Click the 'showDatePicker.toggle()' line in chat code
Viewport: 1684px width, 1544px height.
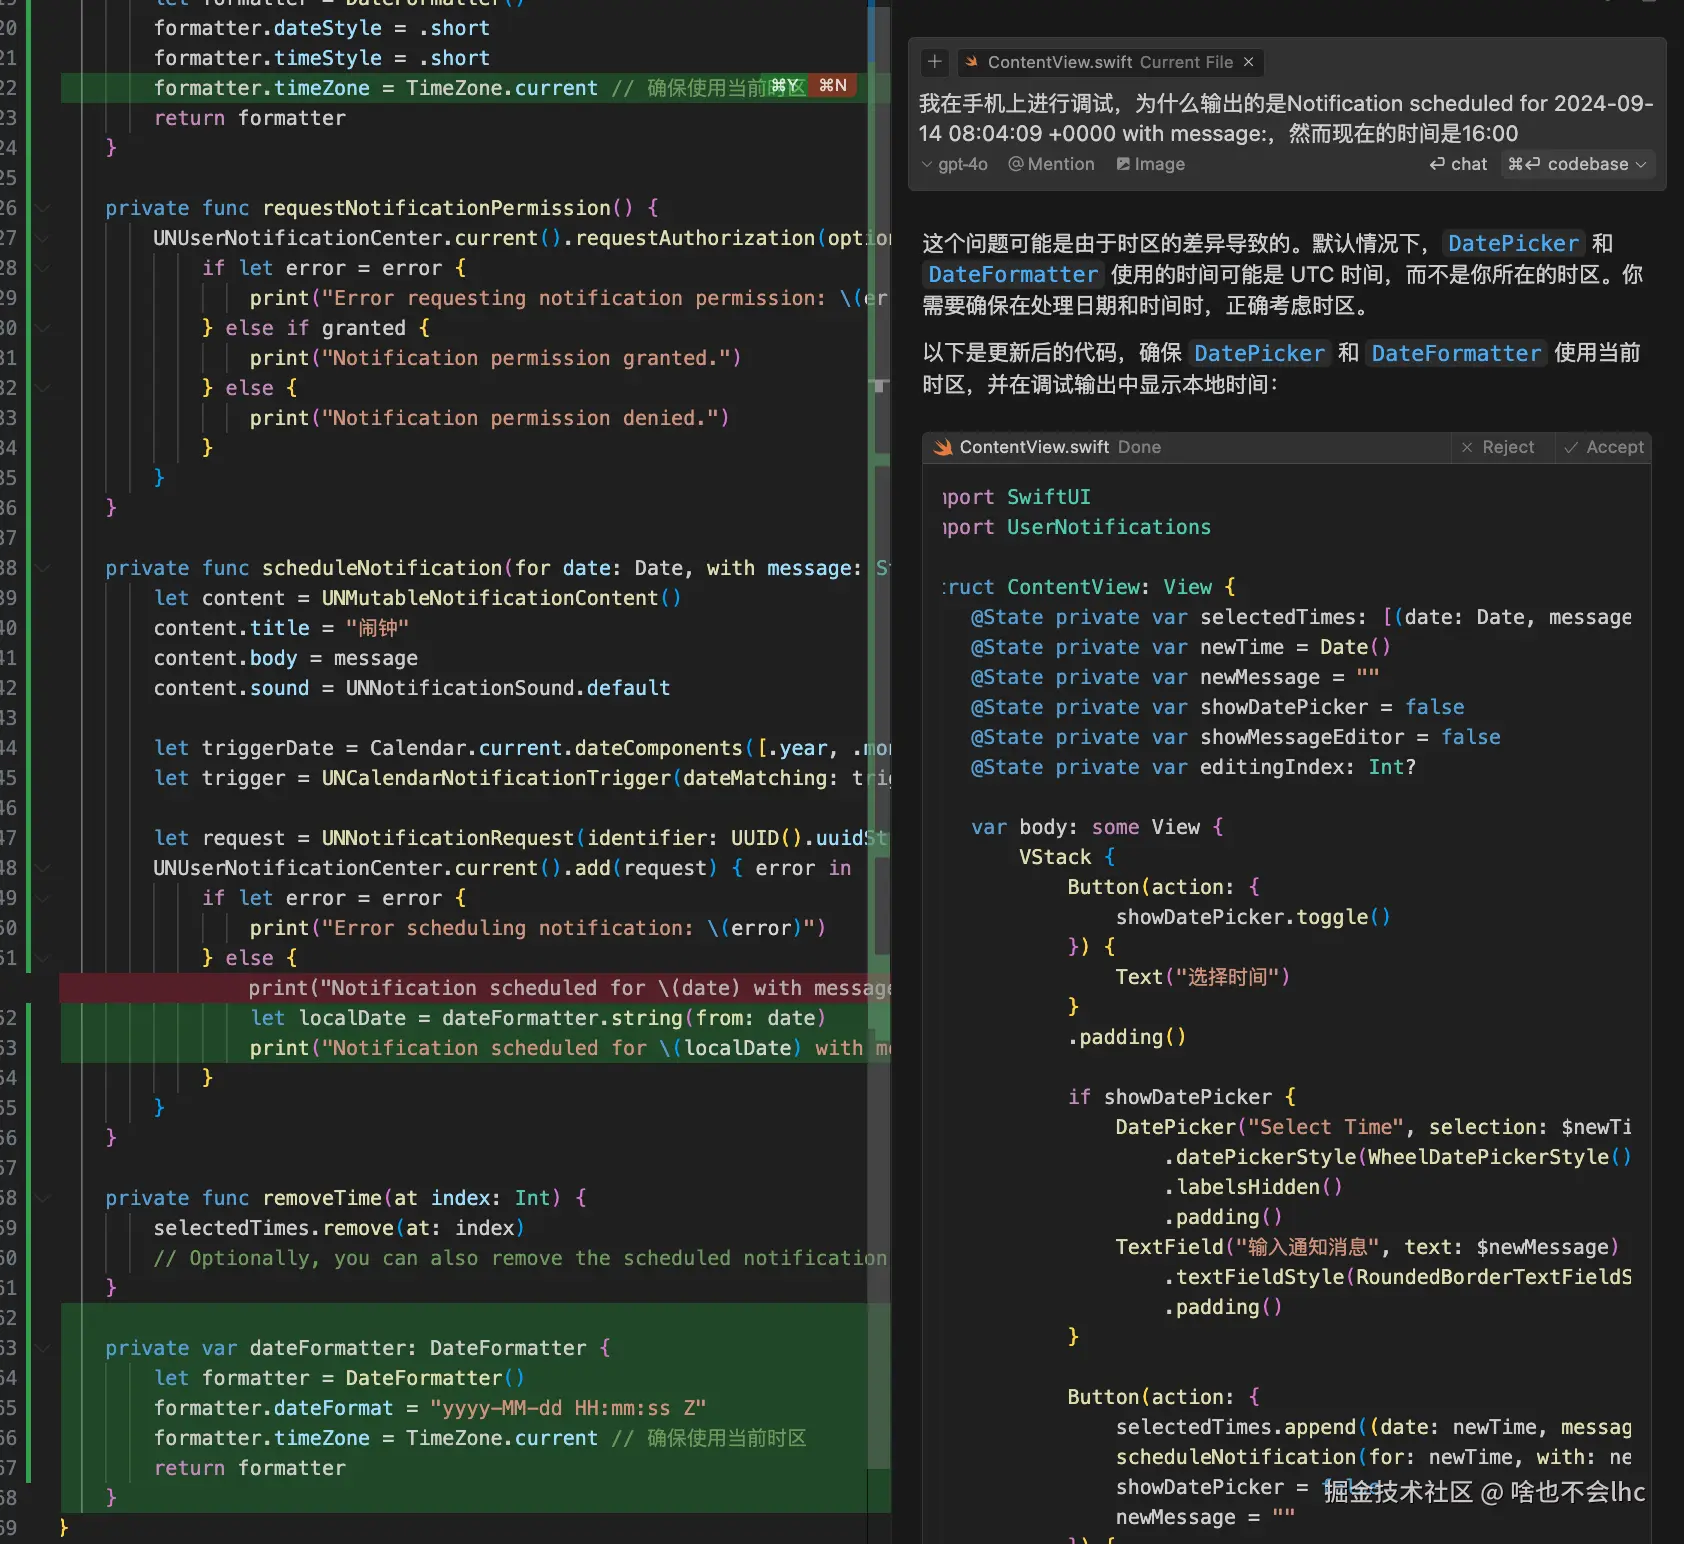(1253, 917)
